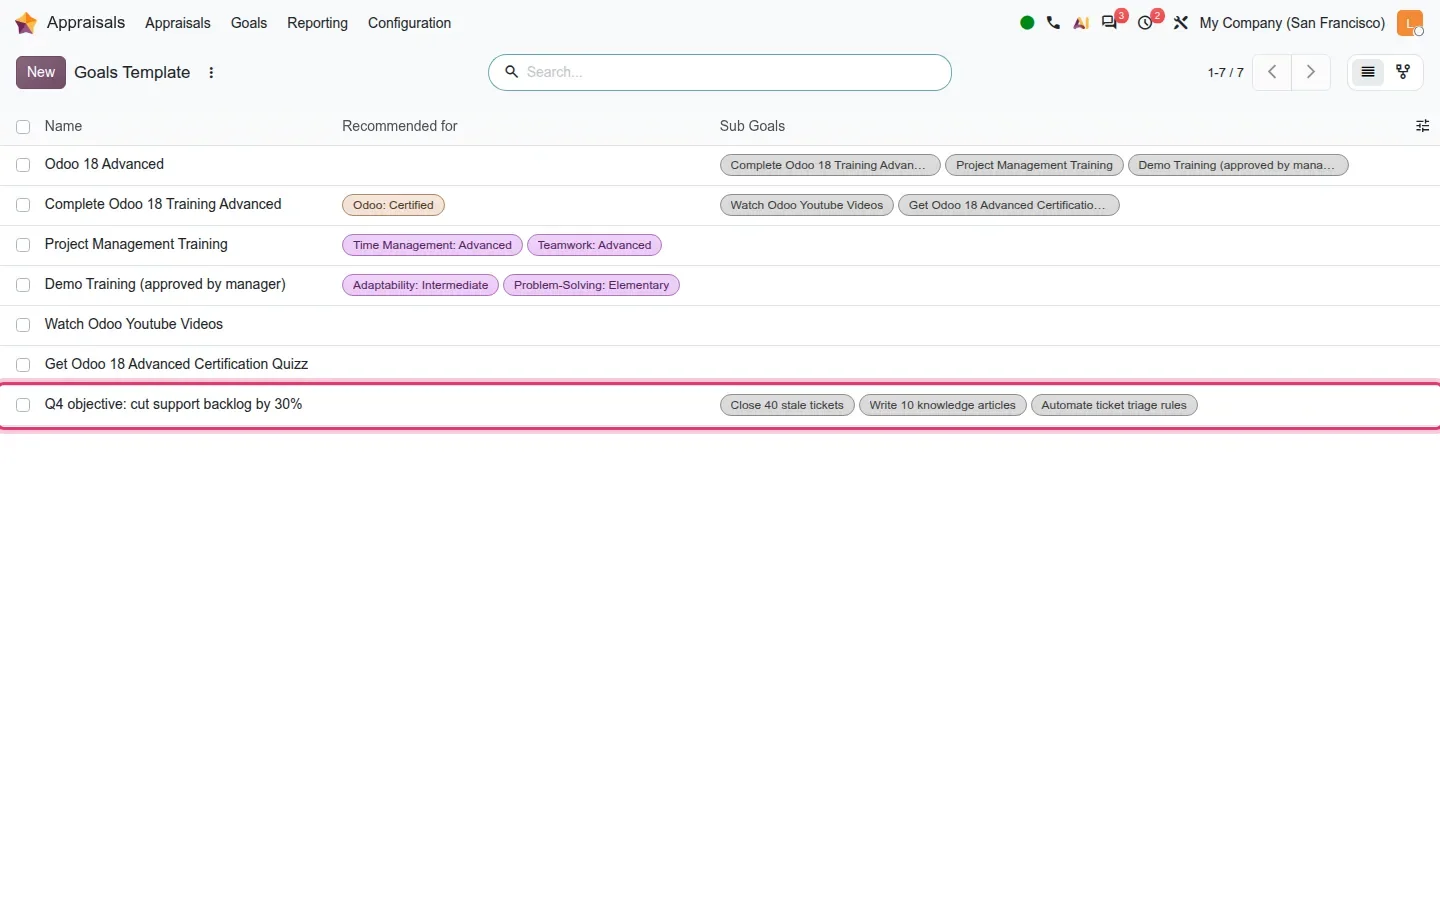The image size is (1440, 900).
Task: Go to the previous page arrow
Action: [x=1272, y=72]
